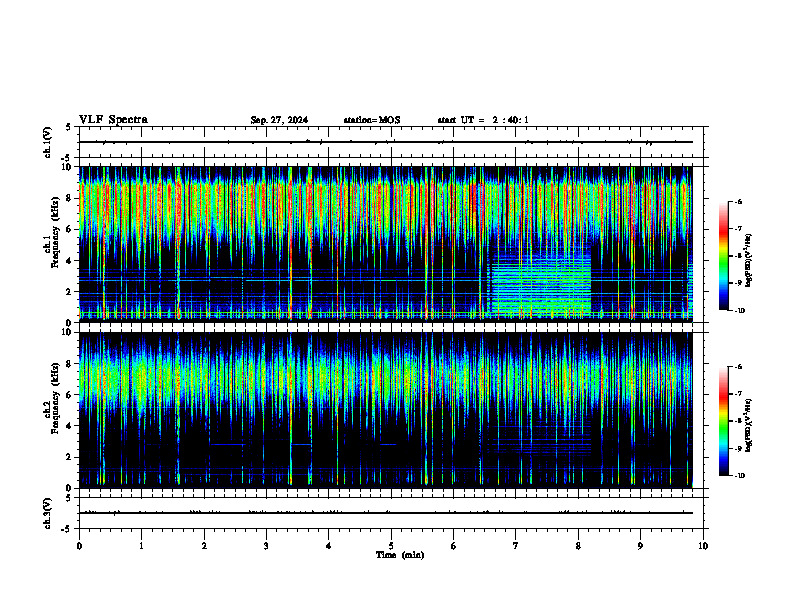Screen dimensions: 792x612
Task: Select the date text "Sep. 27, 2024"
Action: point(279,120)
